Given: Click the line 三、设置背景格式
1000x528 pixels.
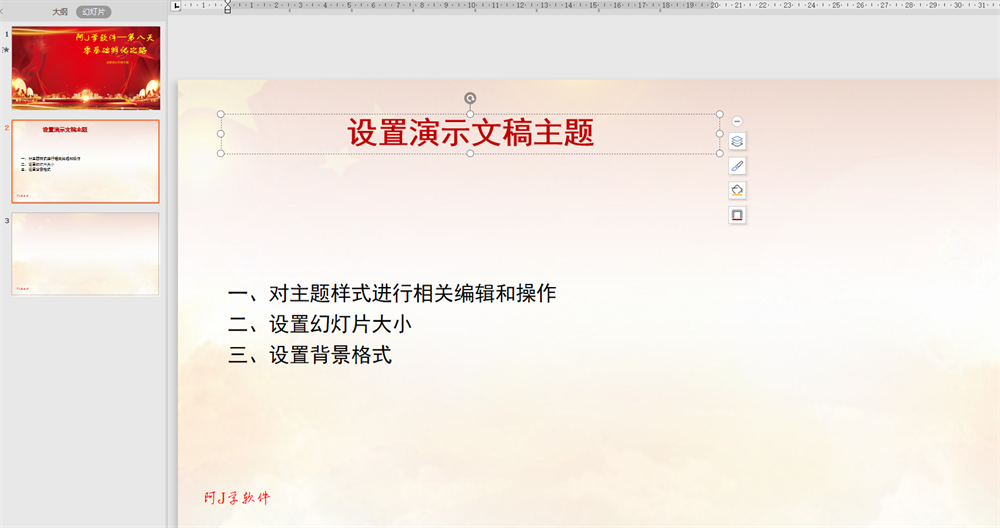Looking at the screenshot, I should pos(310,355).
